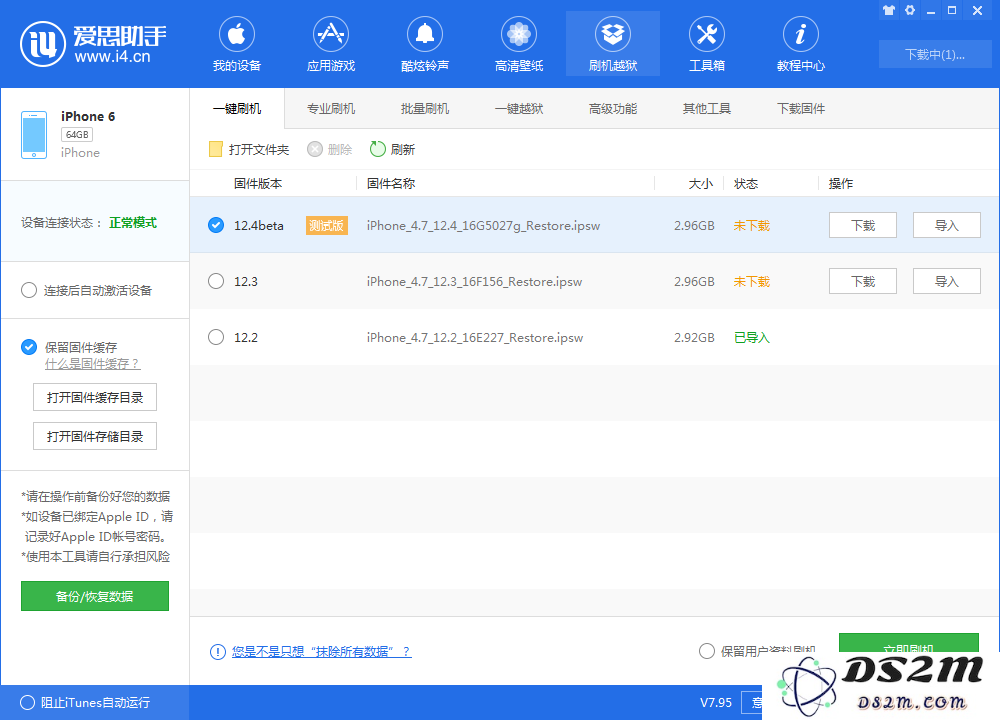Image resolution: width=1000 pixels, height=720 pixels.
Task: Open the 什么是固件缓存？ help link
Action: (92, 364)
